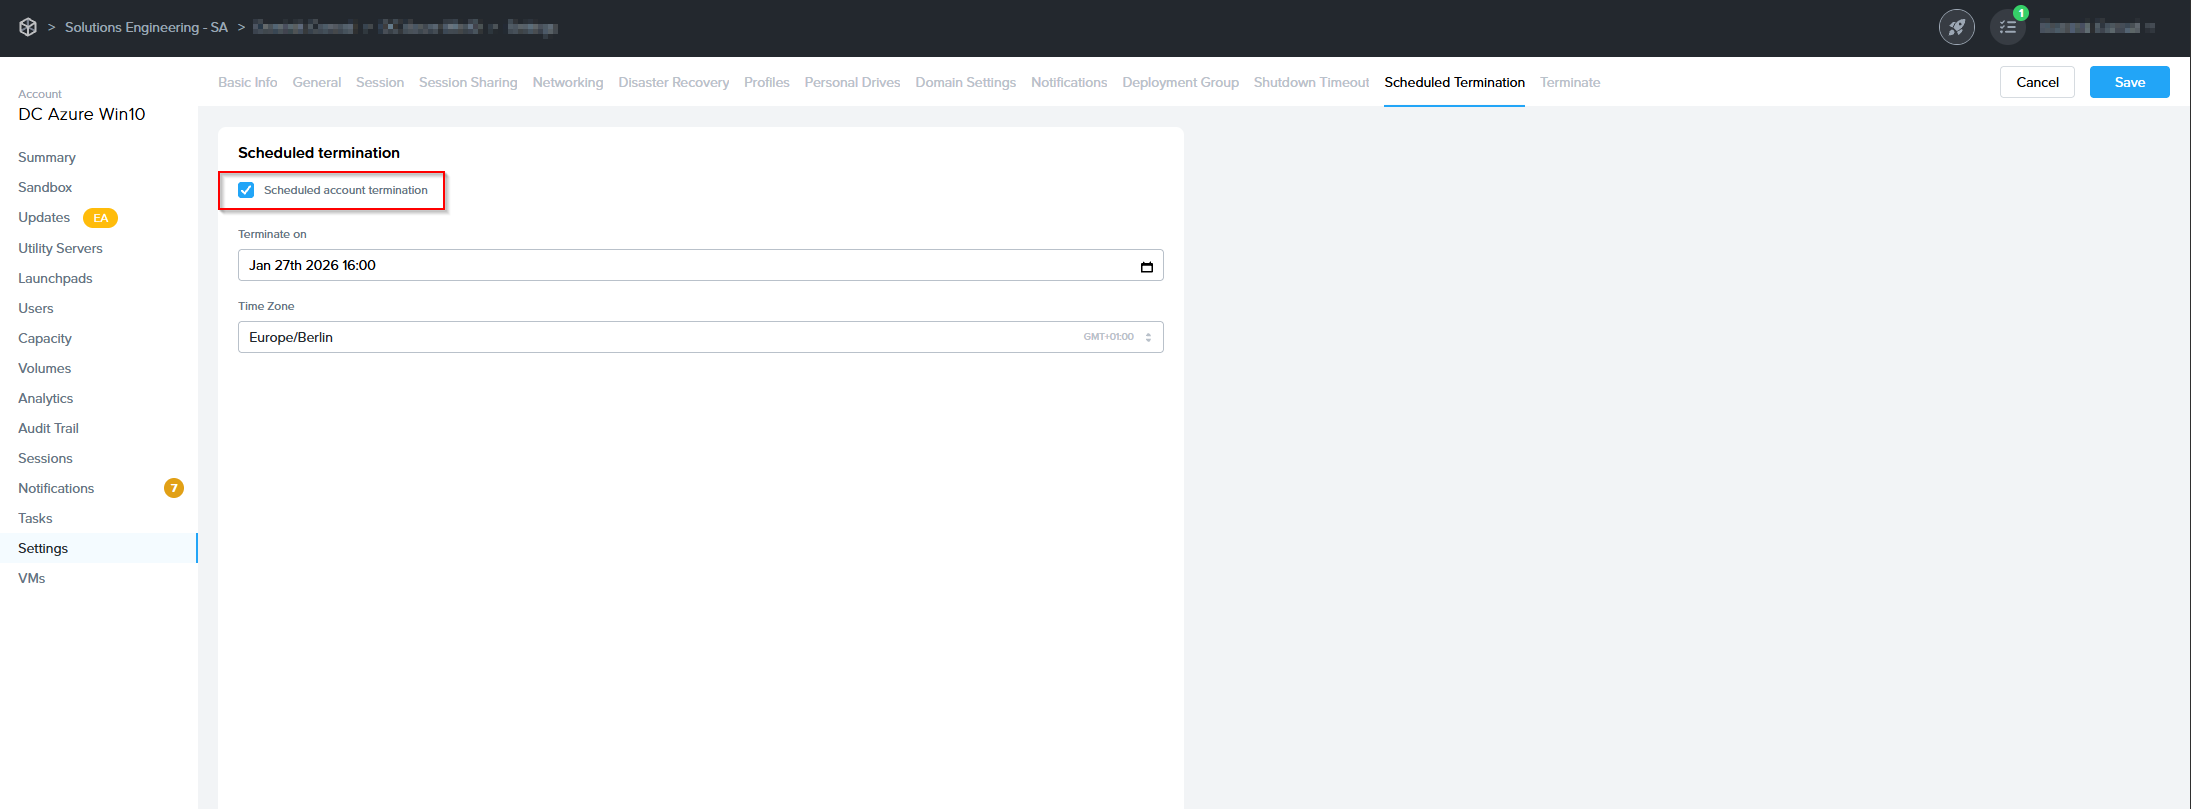Open Solutions Engineering - SA breadcrumb
The height and width of the screenshot is (809, 2191).
pos(146,27)
